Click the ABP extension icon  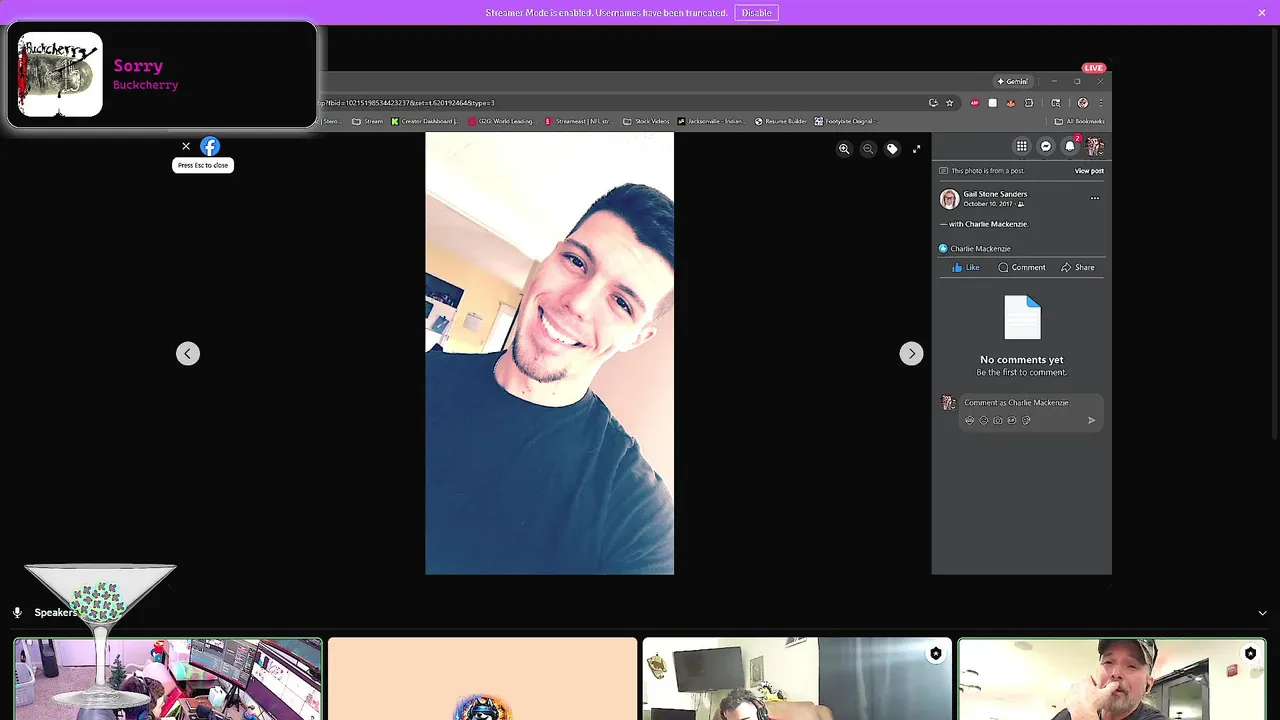pyautogui.click(x=975, y=103)
